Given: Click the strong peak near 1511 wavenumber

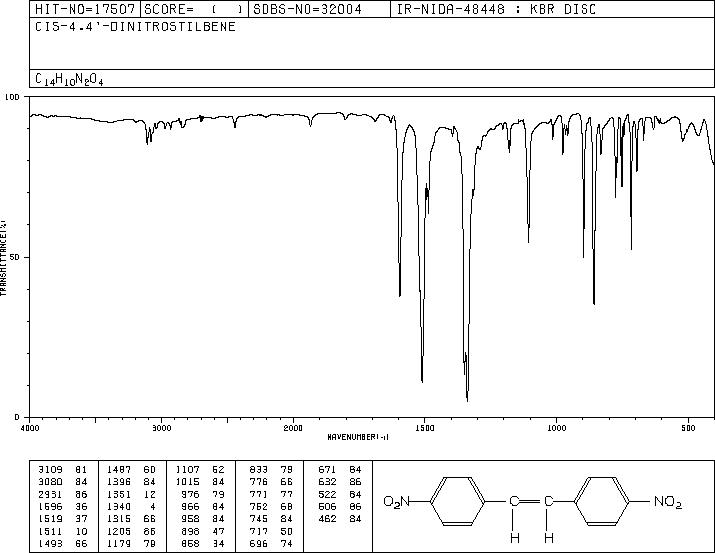Looking at the screenshot, I should [x=422, y=381].
